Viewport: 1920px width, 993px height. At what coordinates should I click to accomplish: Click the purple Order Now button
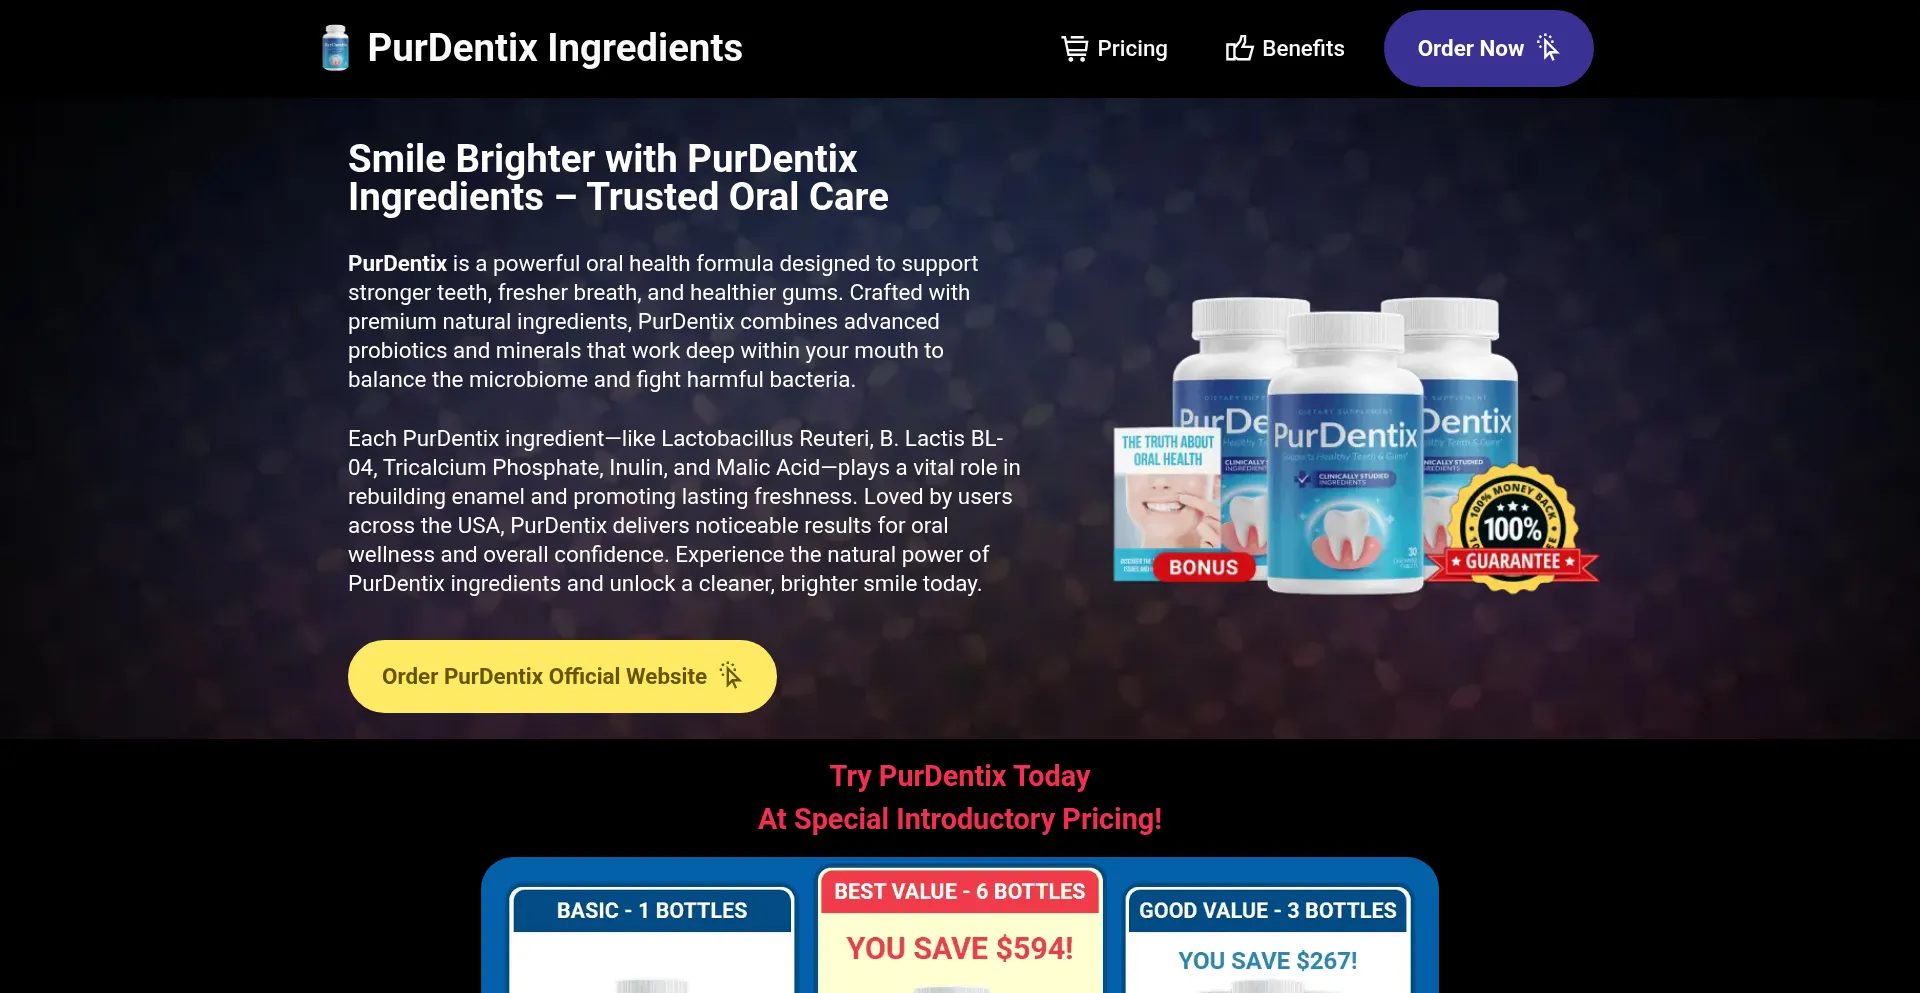tap(1488, 48)
